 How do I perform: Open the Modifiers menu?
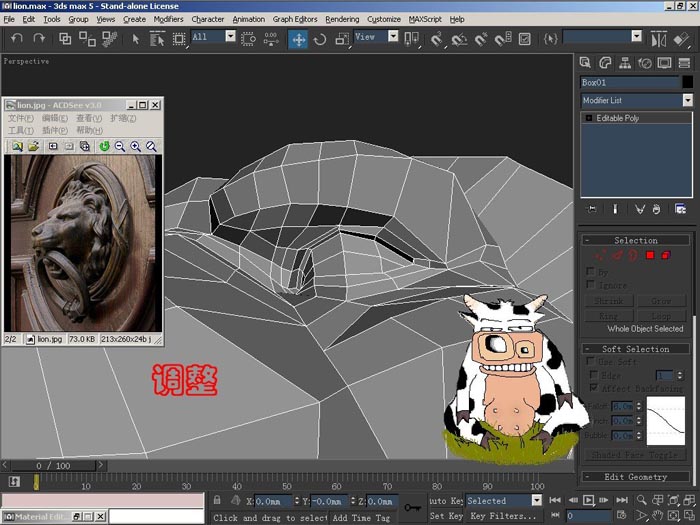168,19
